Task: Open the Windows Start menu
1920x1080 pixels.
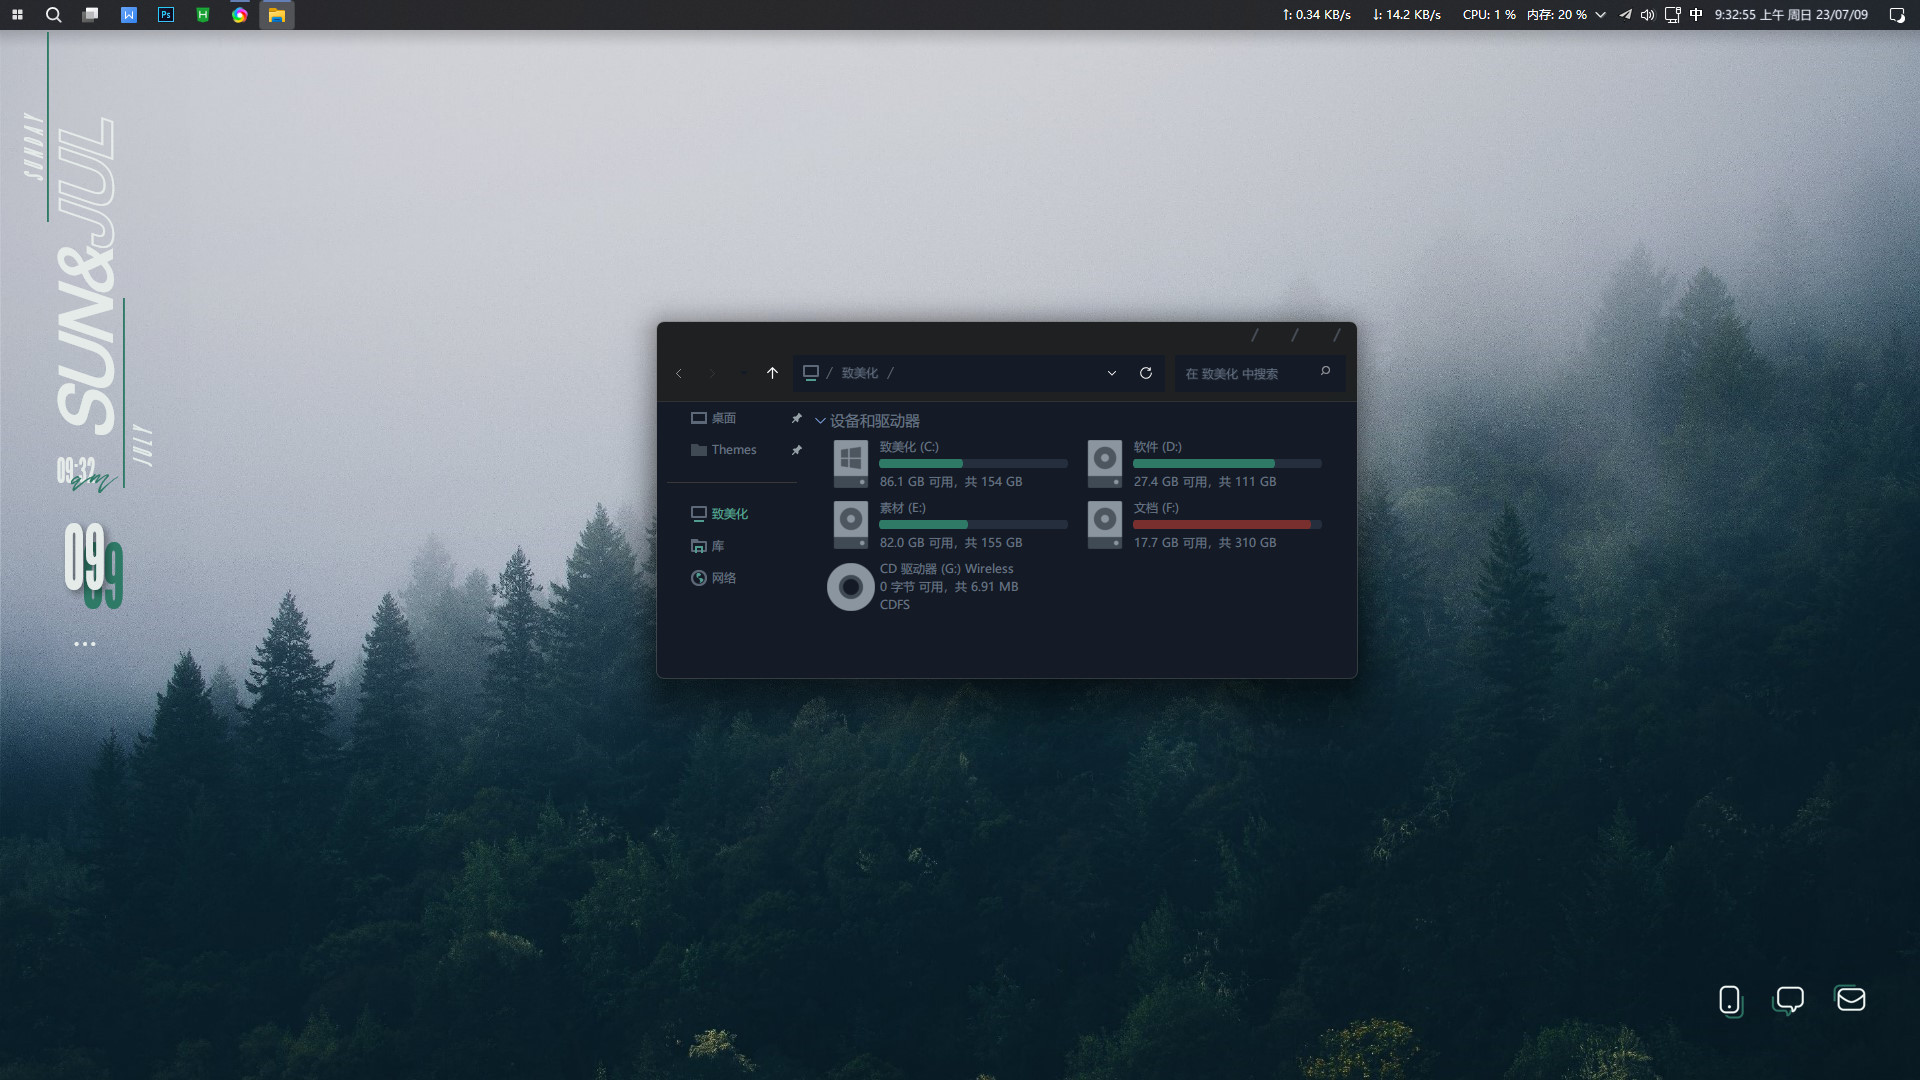Action: [17, 15]
